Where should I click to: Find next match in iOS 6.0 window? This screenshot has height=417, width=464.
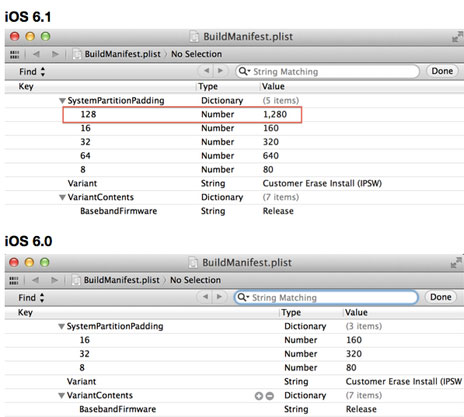point(219,297)
